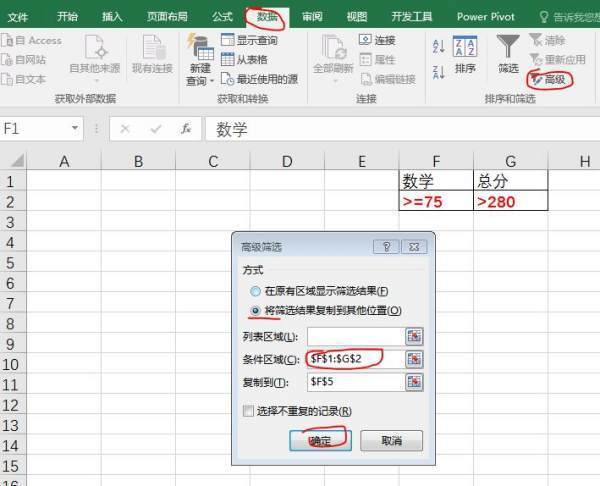
Task: Toggle the 筛选 filter funnel
Action: click(508, 54)
